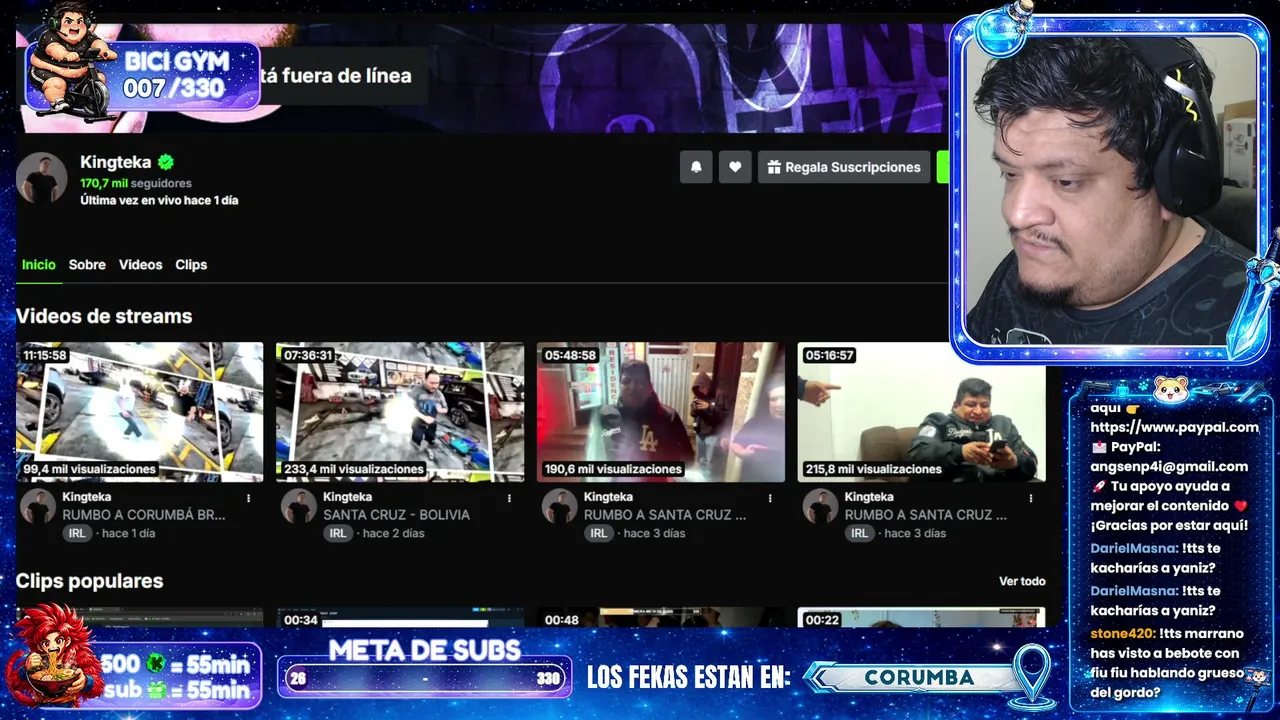The width and height of the screenshot is (1280, 720).
Task: Play the 05:16:57 stream video thumbnail
Action: (921, 412)
